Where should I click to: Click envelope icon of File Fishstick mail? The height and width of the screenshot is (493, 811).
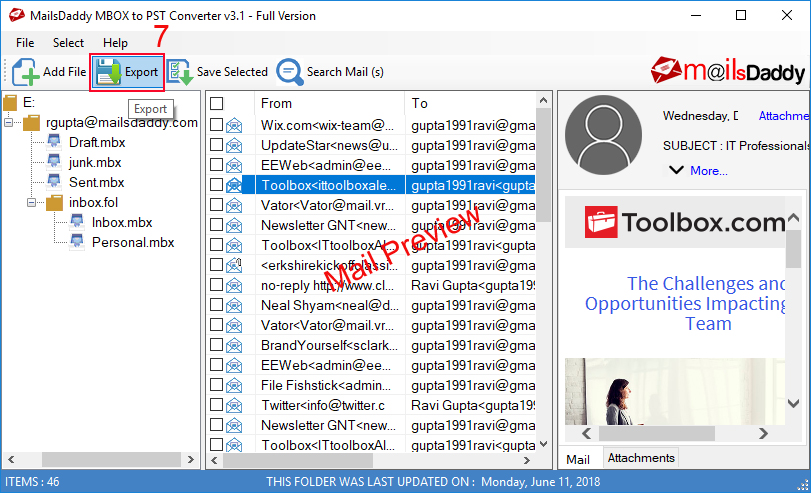(x=234, y=385)
